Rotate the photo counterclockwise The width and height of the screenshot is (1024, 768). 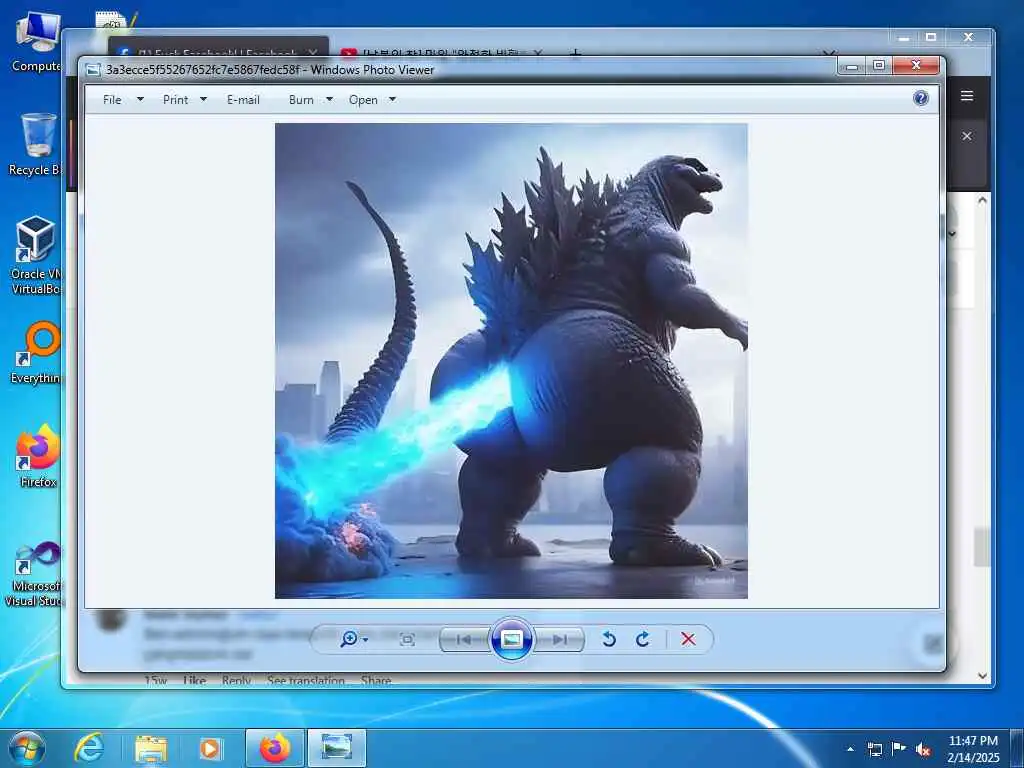[609, 639]
